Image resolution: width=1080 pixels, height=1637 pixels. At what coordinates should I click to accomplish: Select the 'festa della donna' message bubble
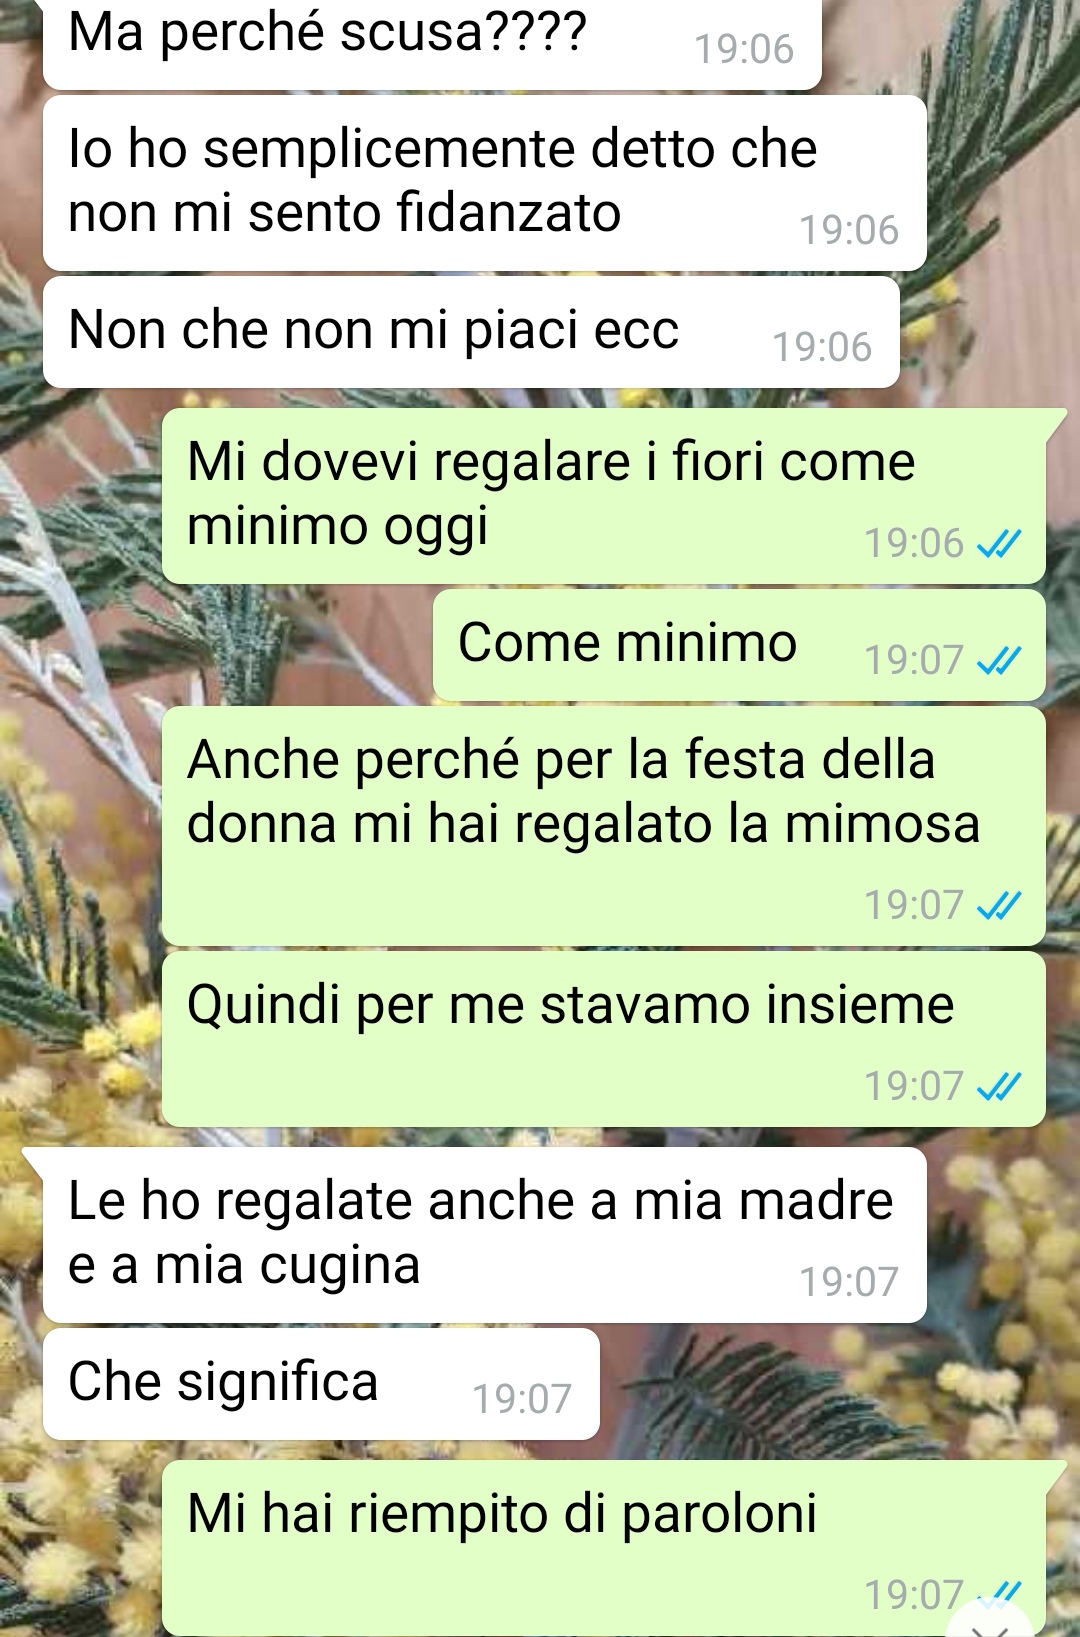(604, 826)
